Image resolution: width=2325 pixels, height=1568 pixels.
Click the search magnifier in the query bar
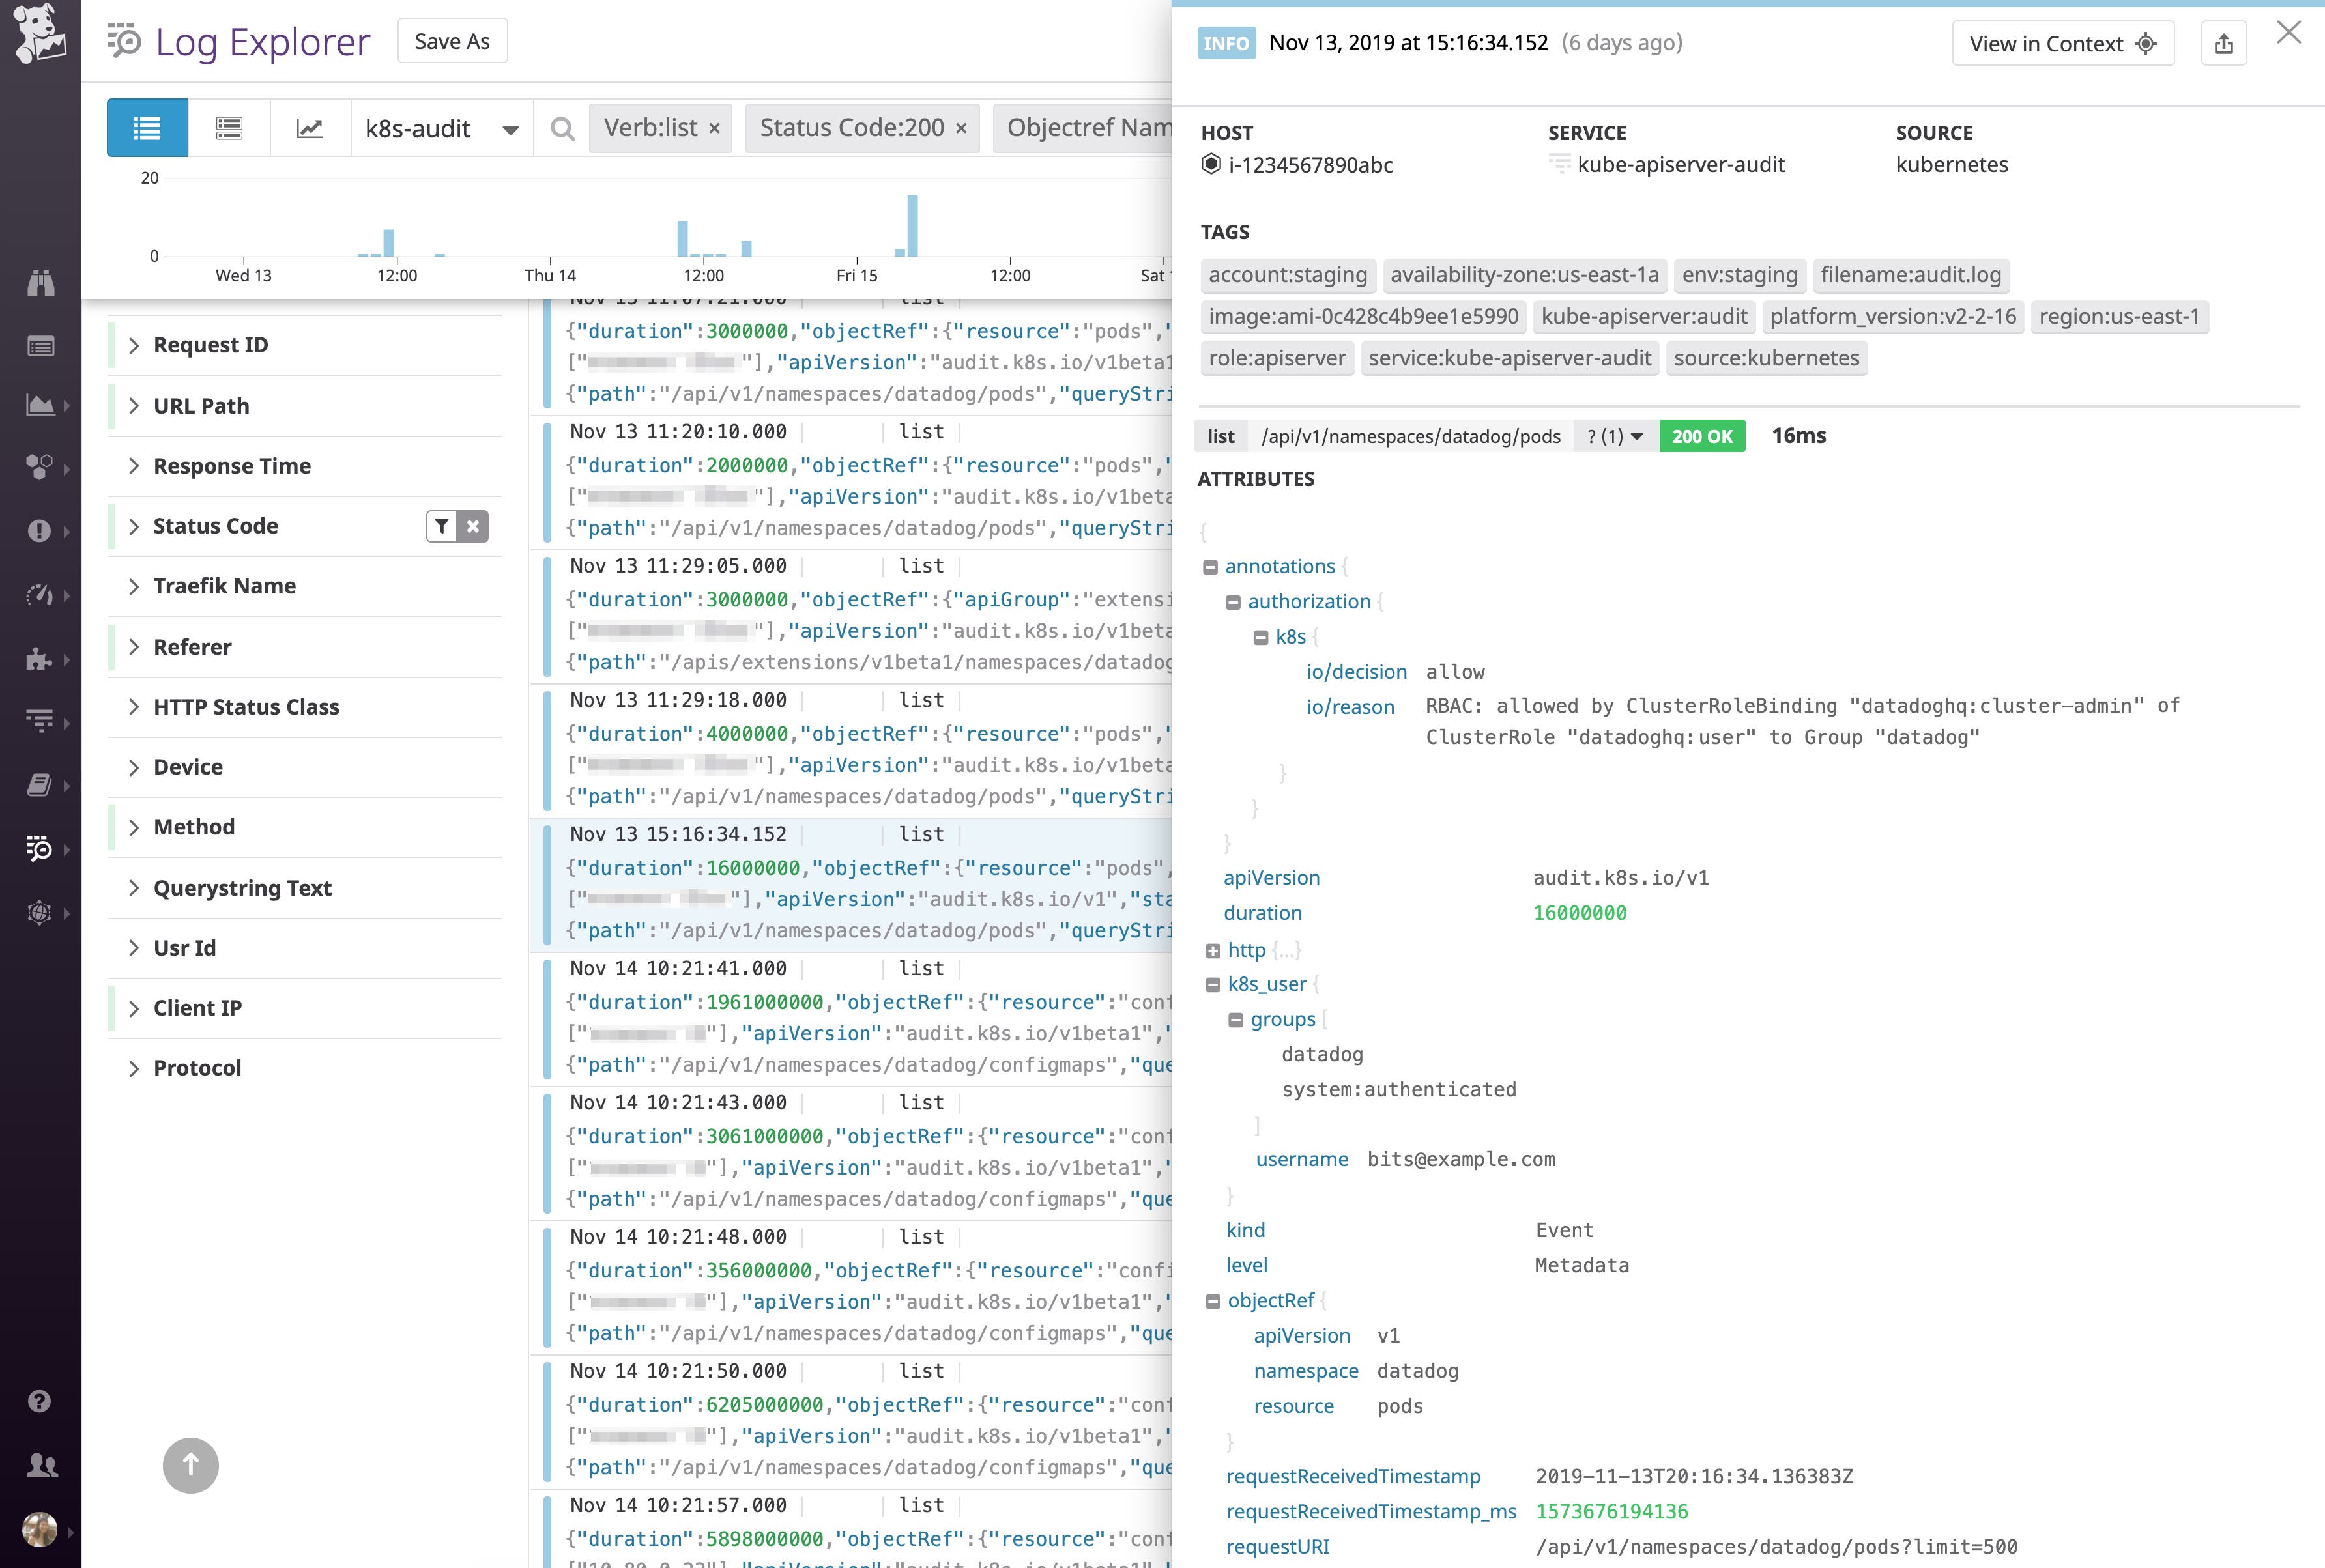pyautogui.click(x=562, y=128)
